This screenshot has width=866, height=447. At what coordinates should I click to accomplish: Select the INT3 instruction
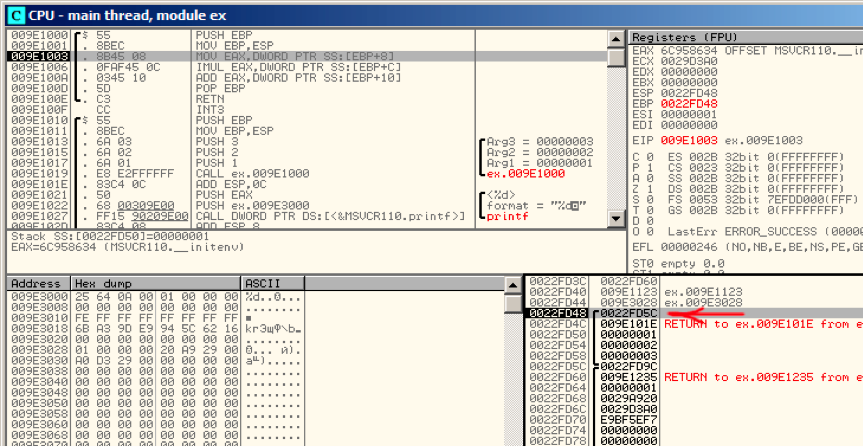coord(210,109)
